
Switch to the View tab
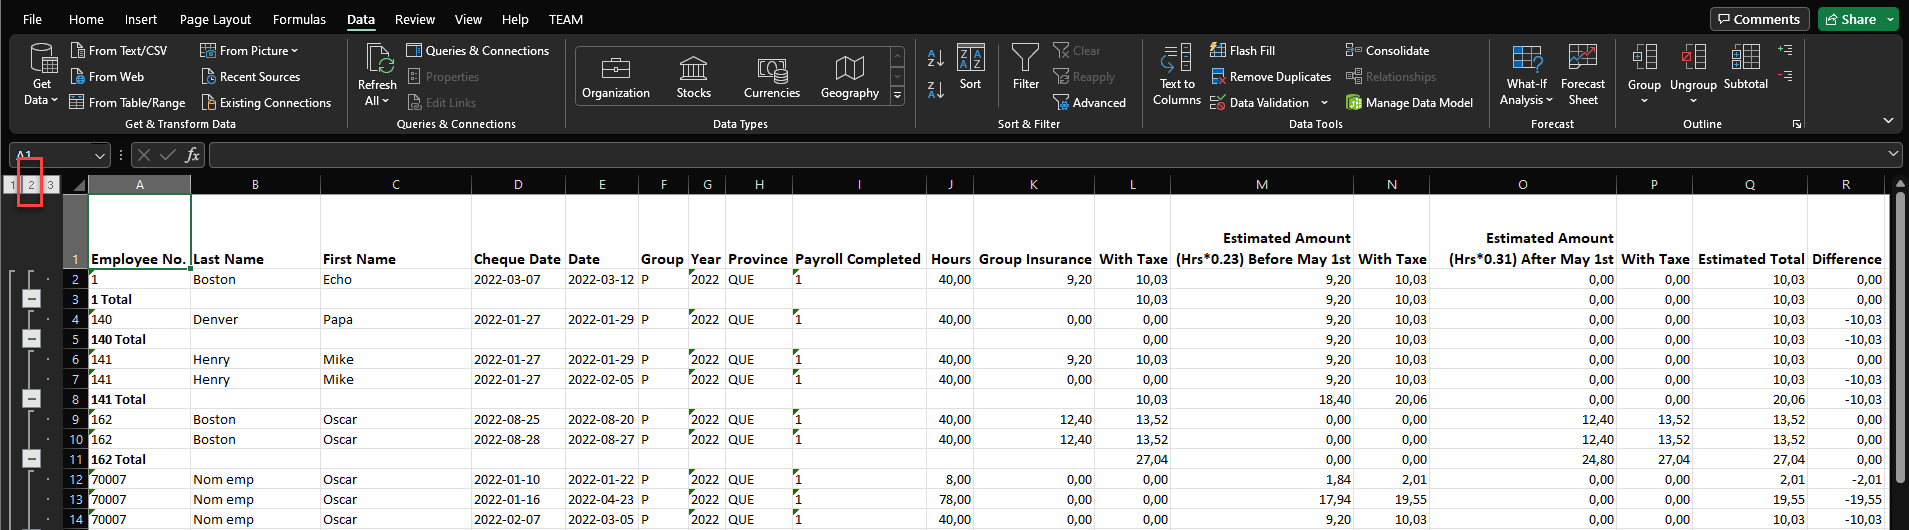(x=468, y=19)
